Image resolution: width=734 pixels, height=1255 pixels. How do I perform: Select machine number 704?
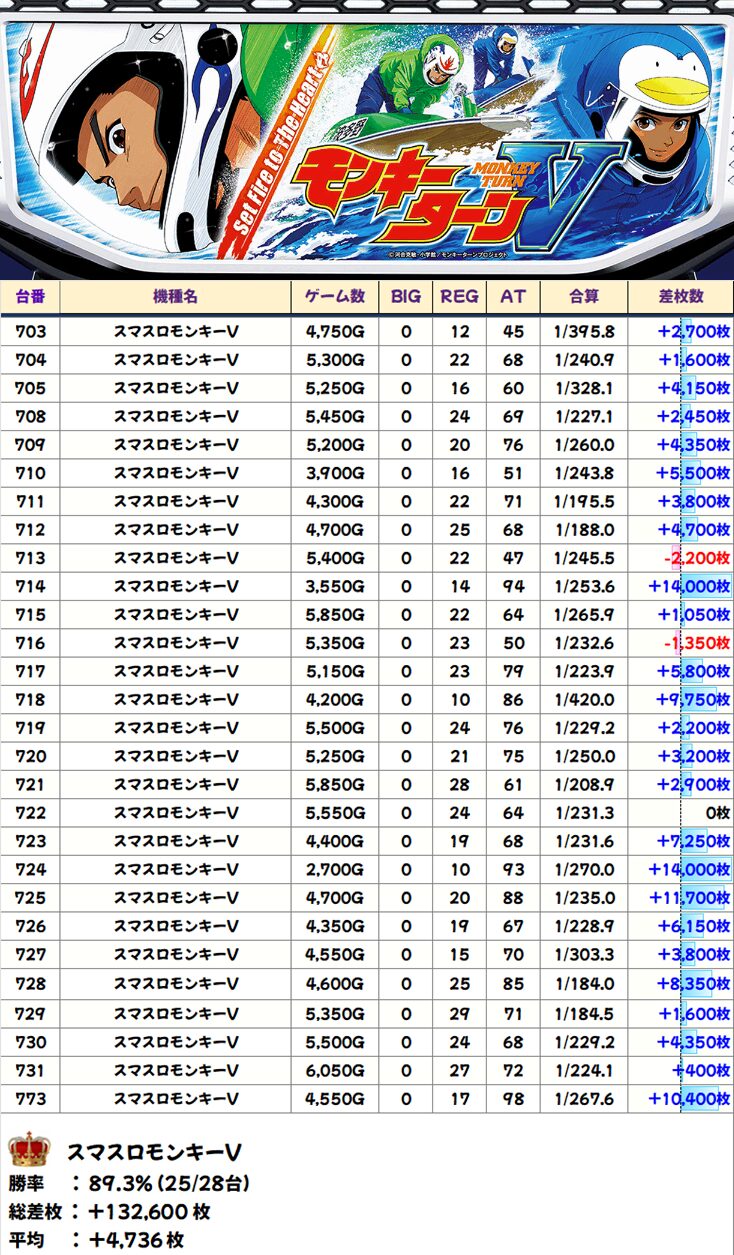(30, 359)
